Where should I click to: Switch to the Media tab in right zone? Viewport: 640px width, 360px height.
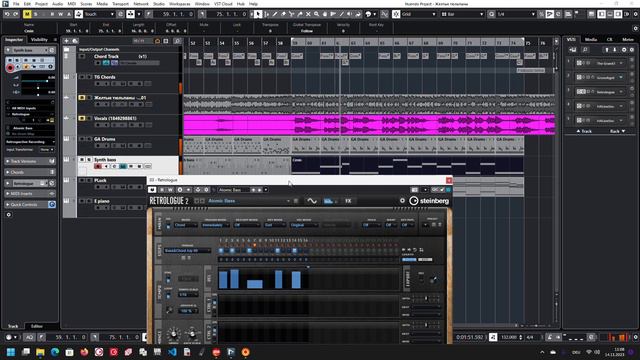coord(591,40)
